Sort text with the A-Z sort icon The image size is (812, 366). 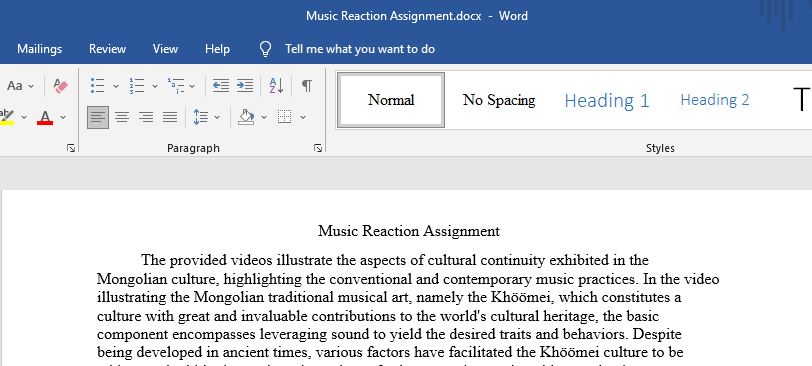pyautogui.click(x=276, y=85)
